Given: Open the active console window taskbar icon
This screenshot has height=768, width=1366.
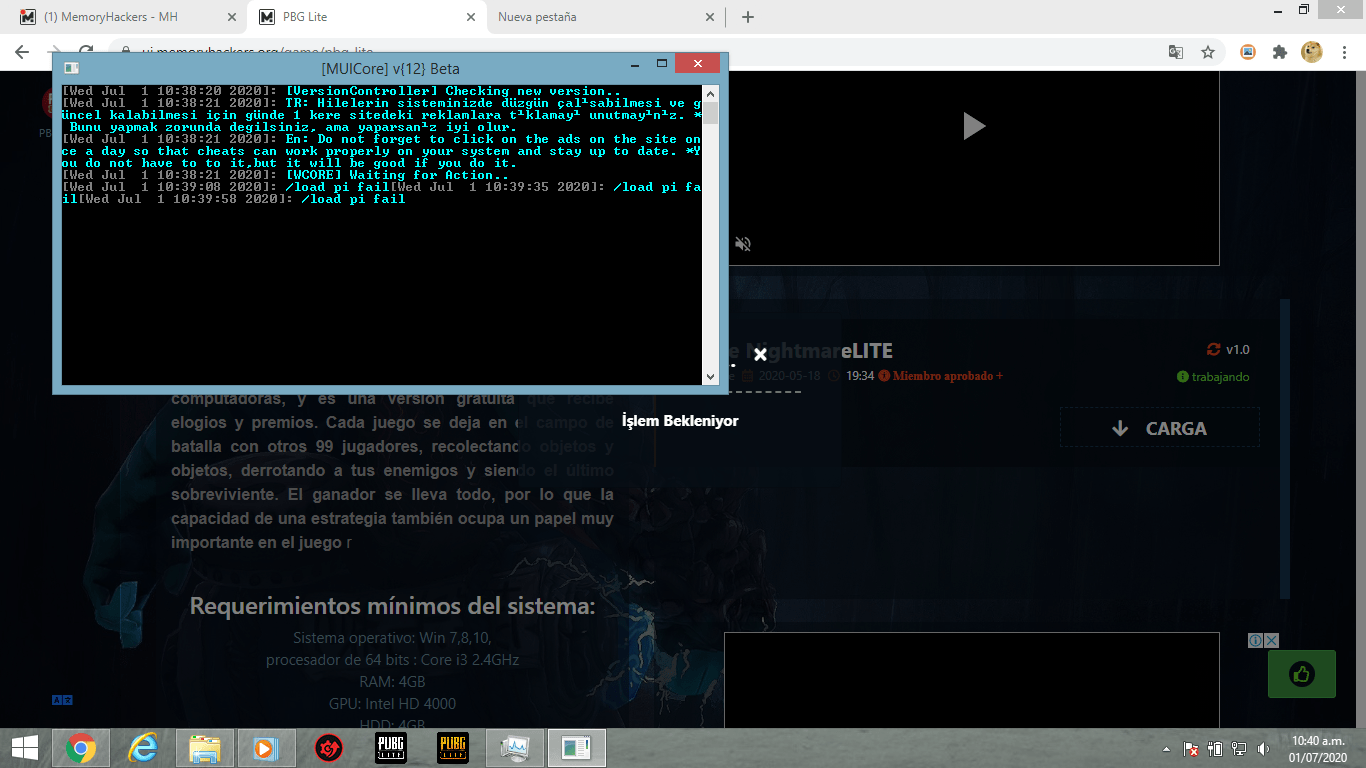Looking at the screenshot, I should pos(577,748).
